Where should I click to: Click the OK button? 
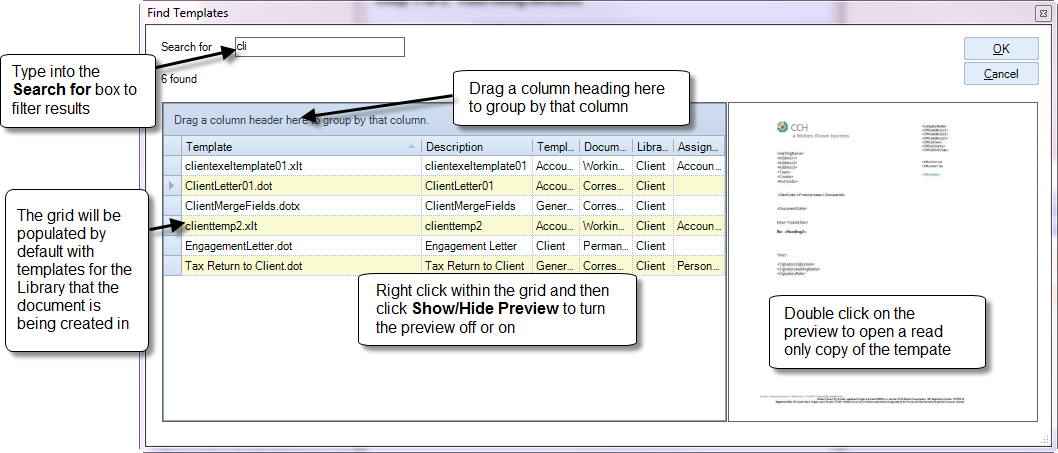[x=1001, y=49]
